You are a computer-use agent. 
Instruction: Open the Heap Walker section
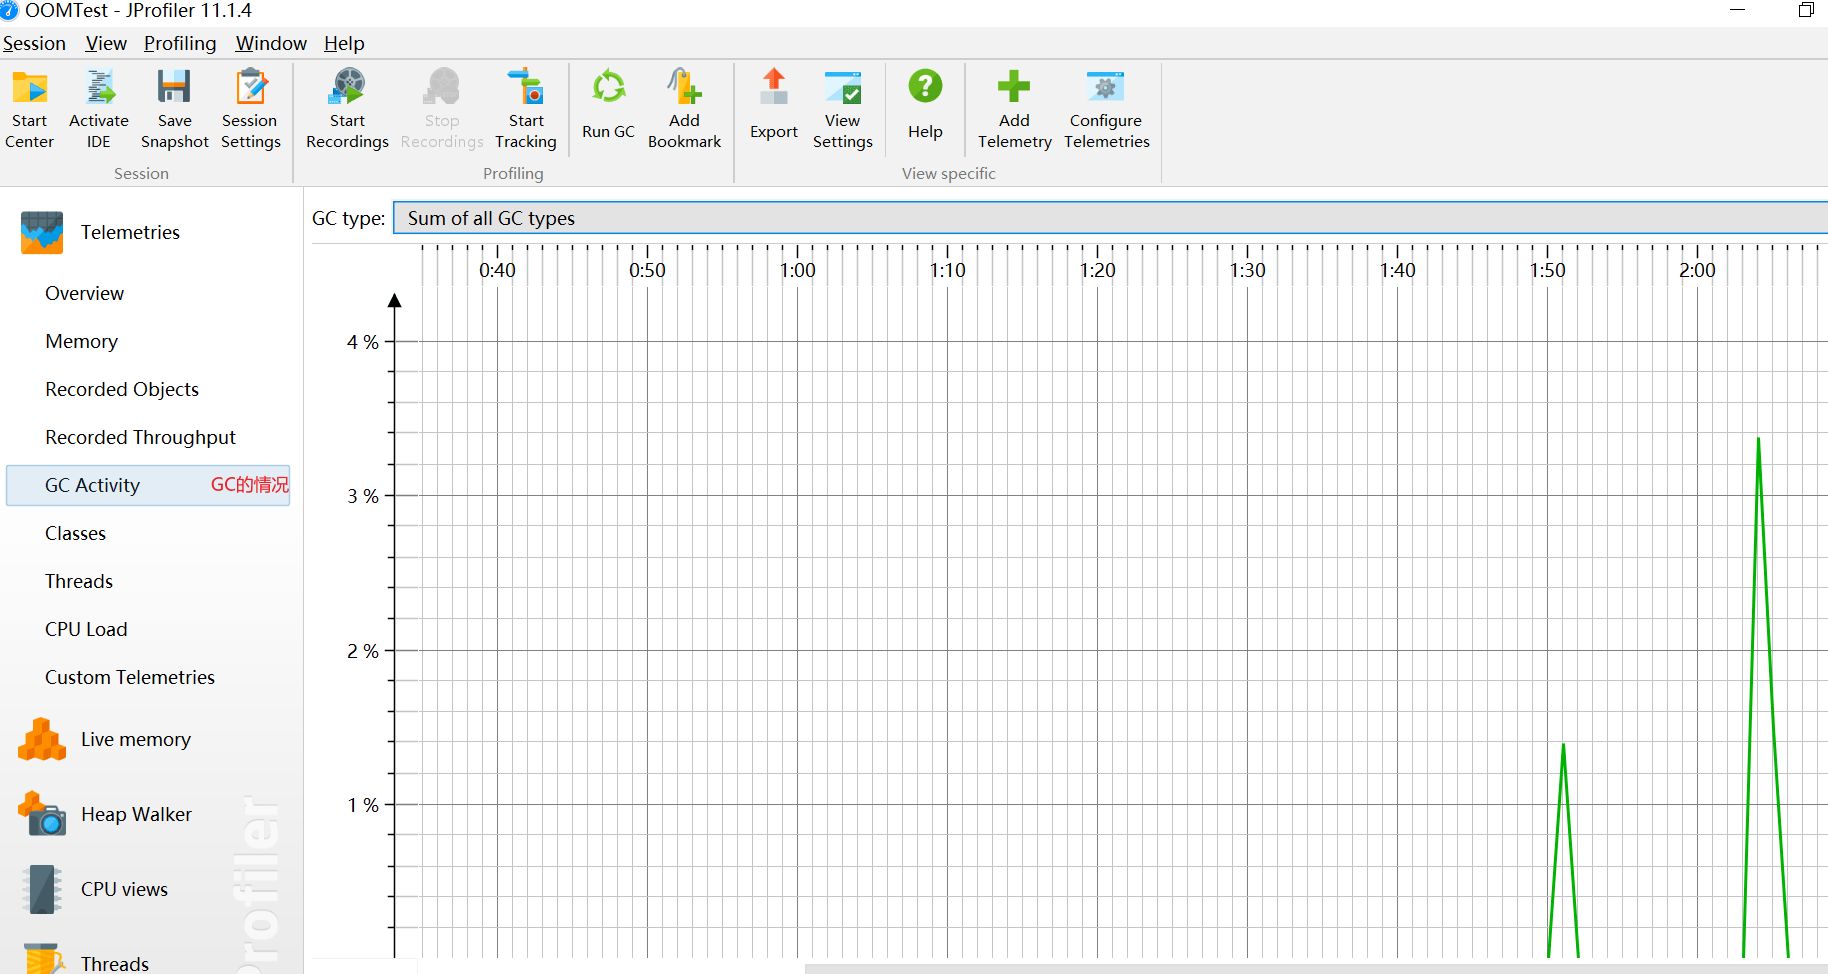pos(136,814)
